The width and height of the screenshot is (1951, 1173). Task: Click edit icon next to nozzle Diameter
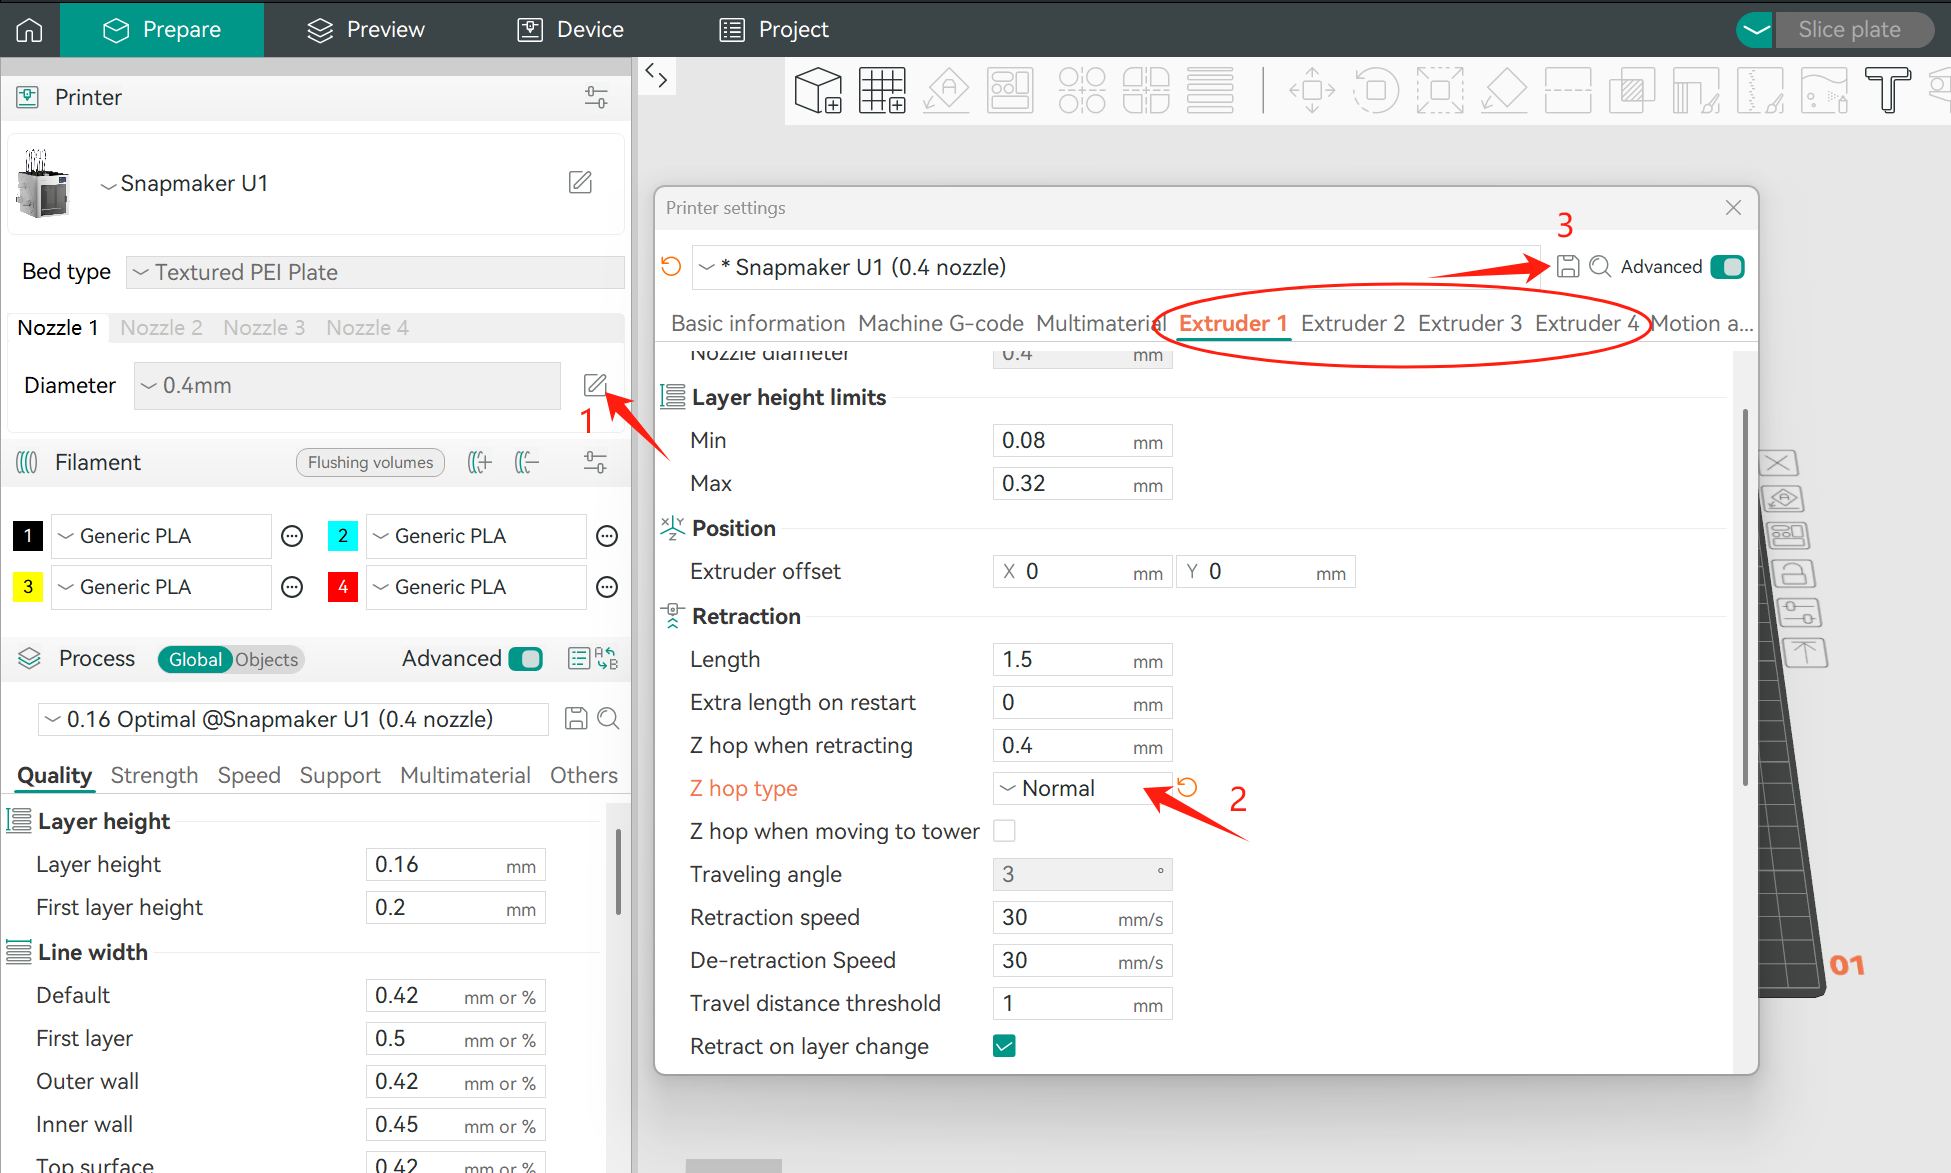click(x=595, y=385)
